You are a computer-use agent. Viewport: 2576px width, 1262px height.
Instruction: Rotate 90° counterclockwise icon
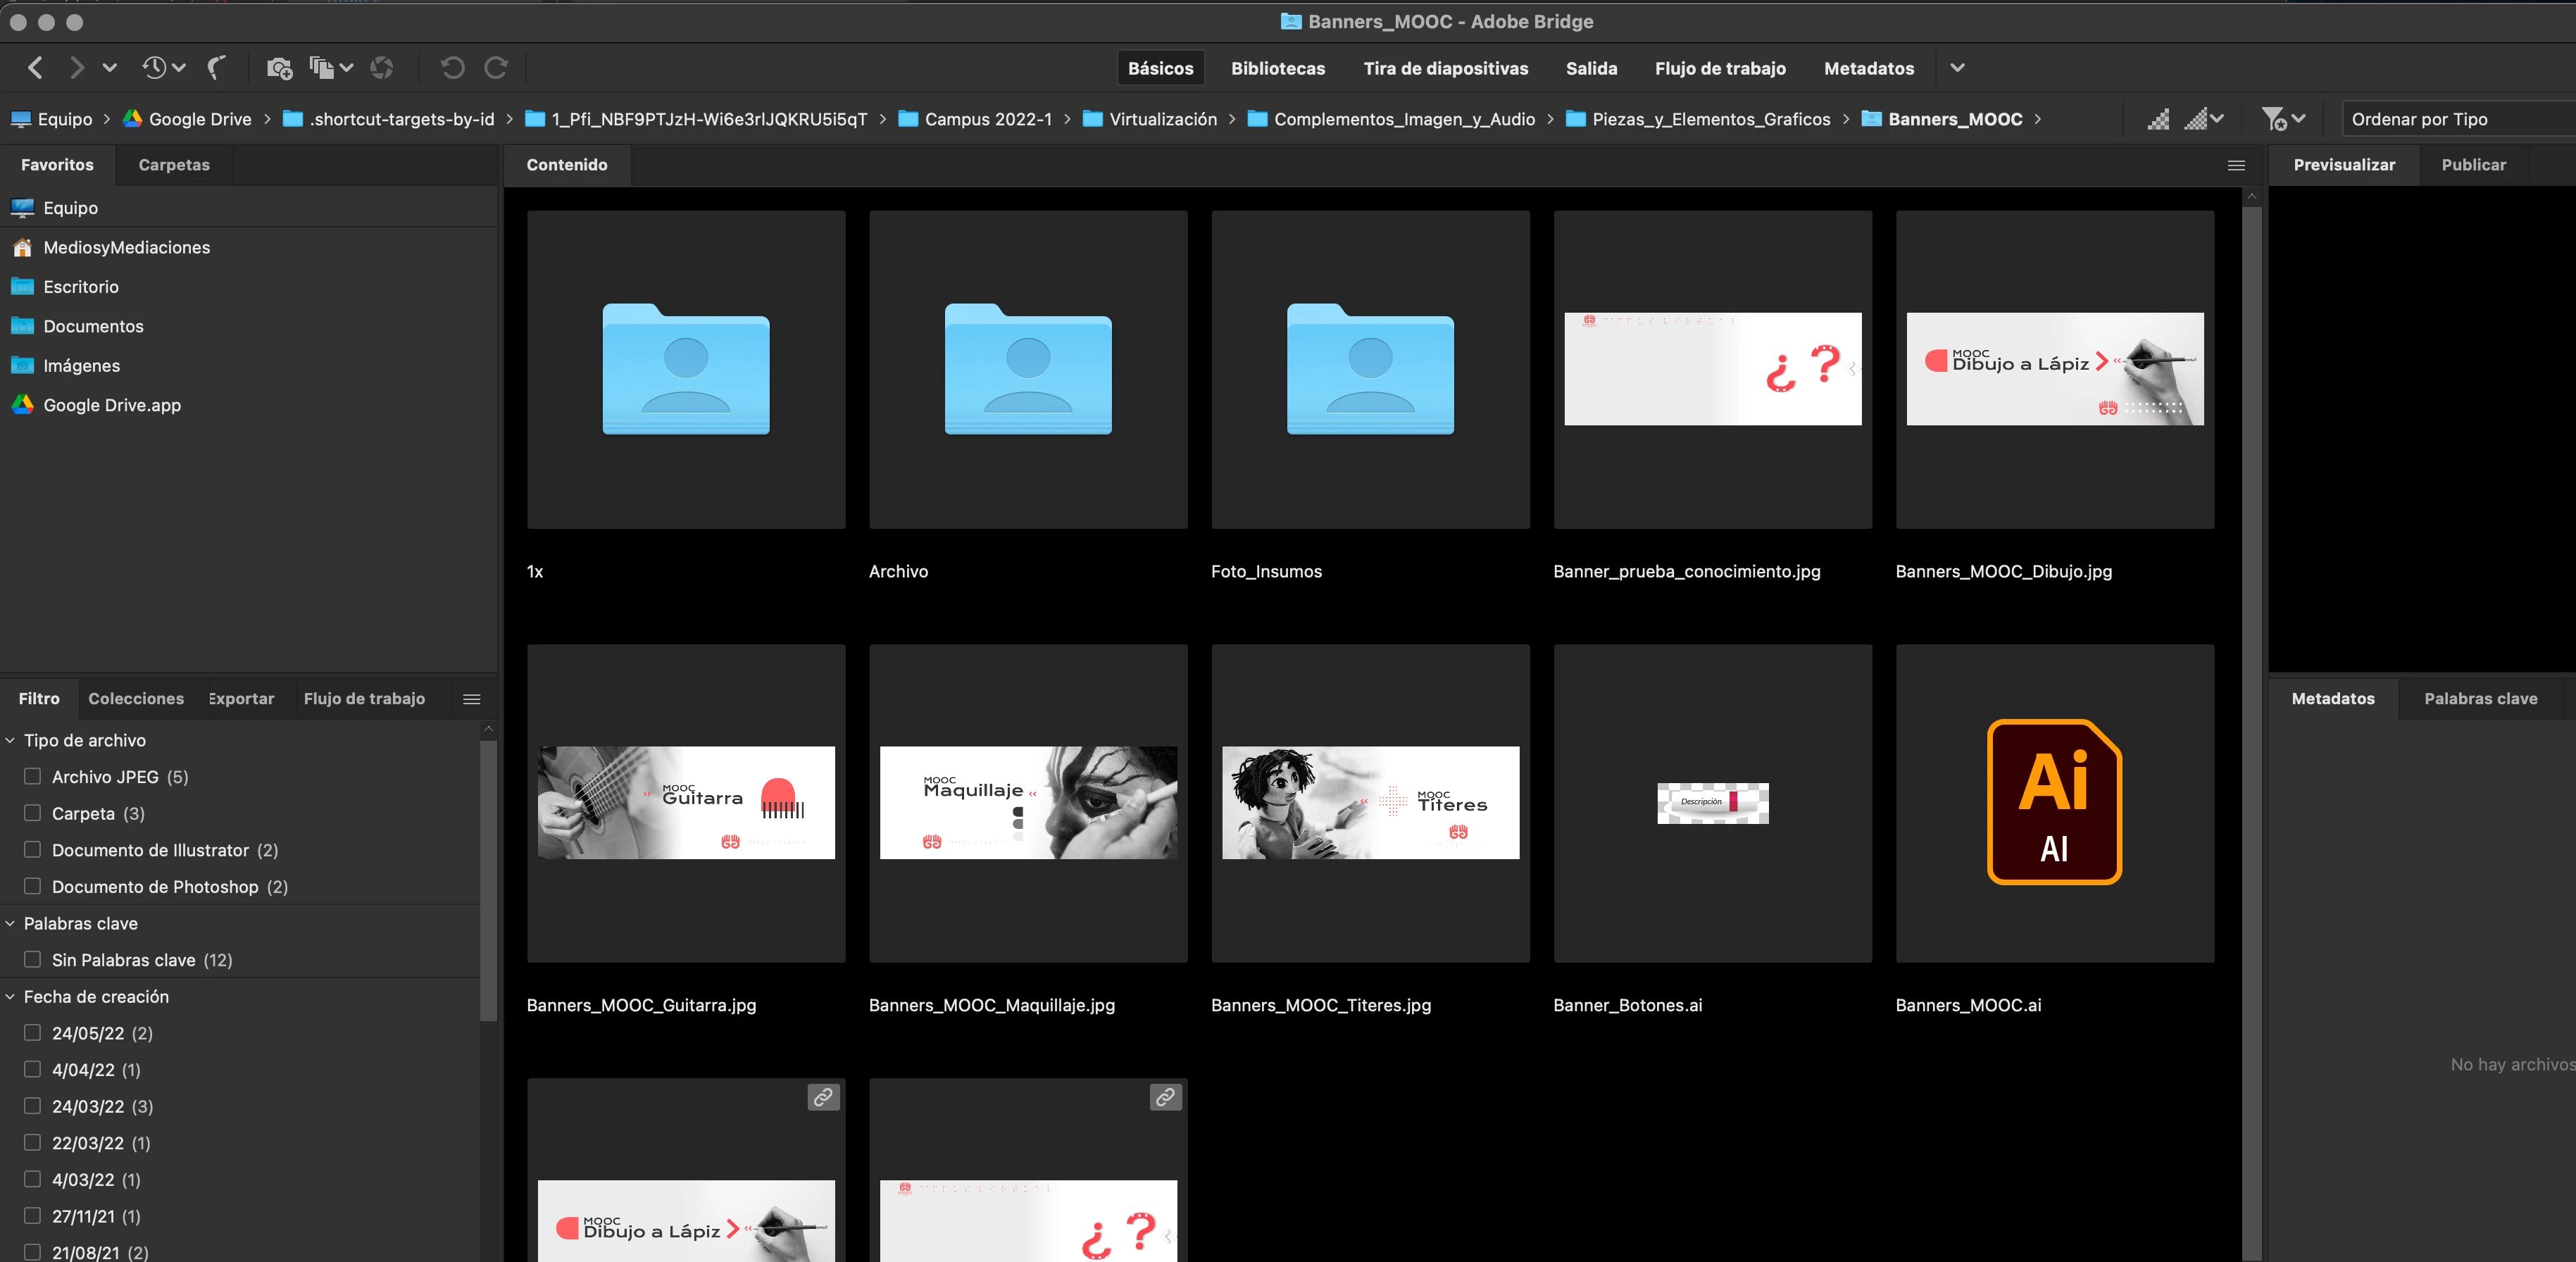point(452,68)
